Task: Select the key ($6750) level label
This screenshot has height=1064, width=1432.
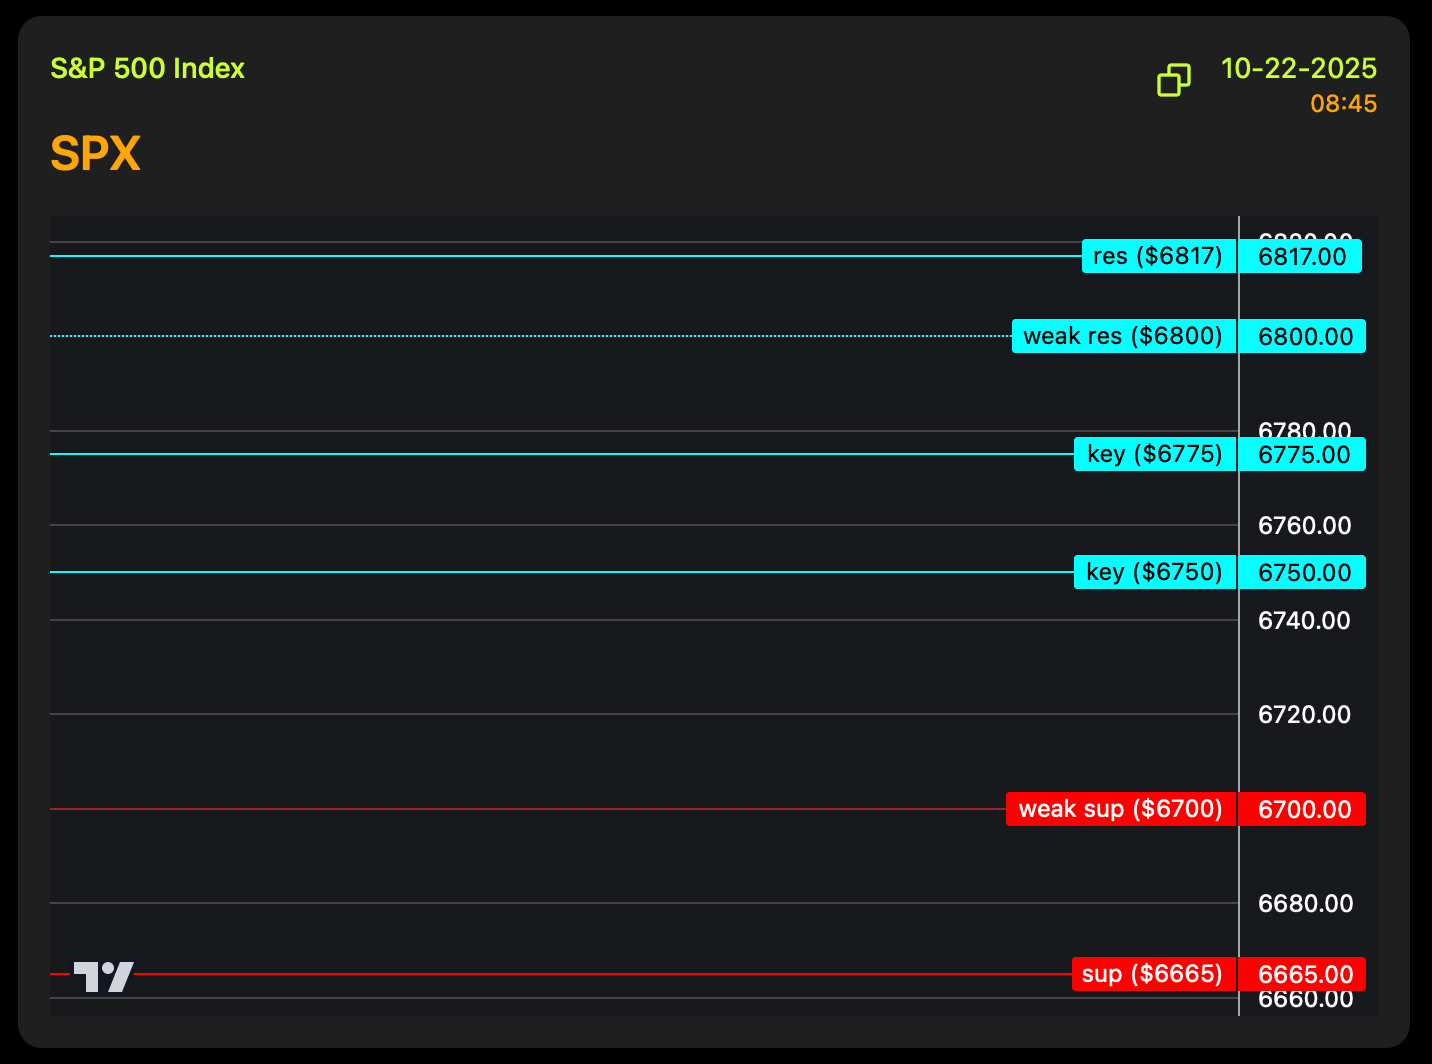Action: pyautogui.click(x=1154, y=573)
